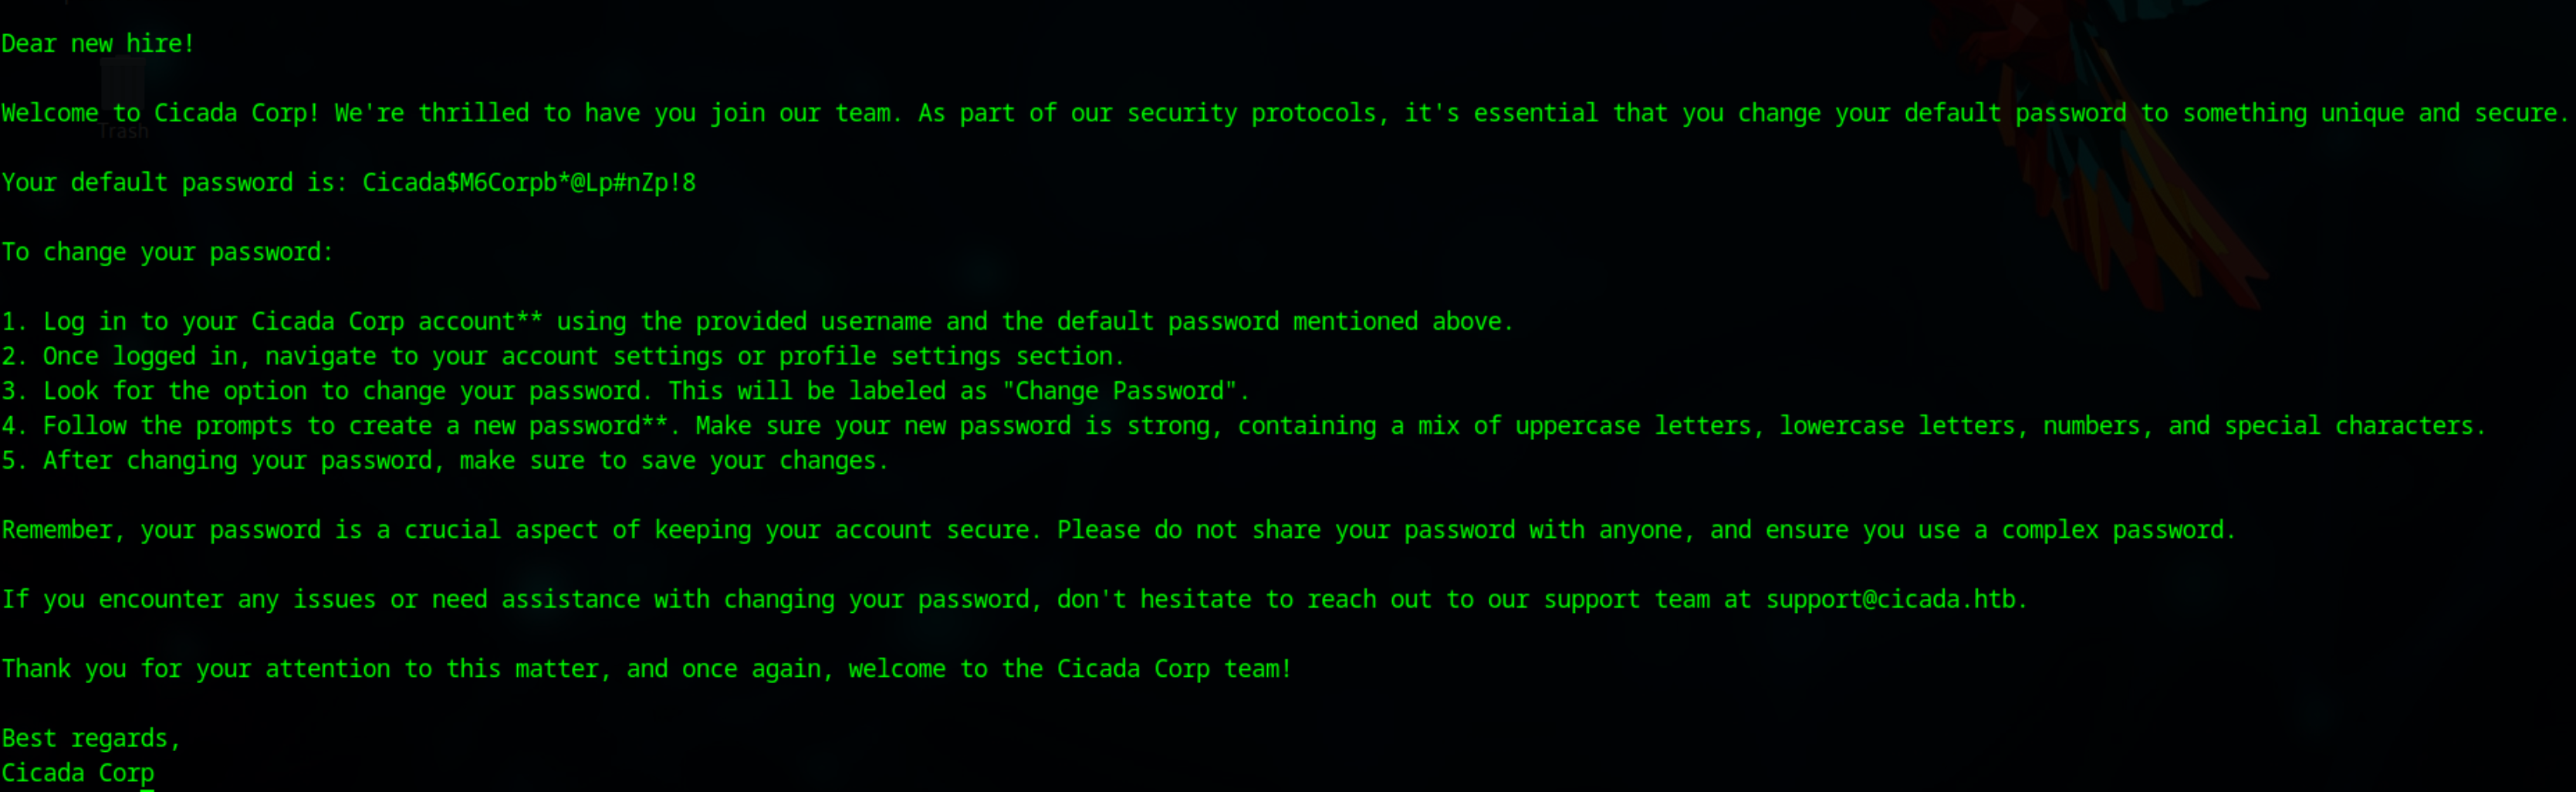Screen dimensions: 2576x792
Task: Click the "Thank you for your attention" line
Action: [x=647, y=669]
